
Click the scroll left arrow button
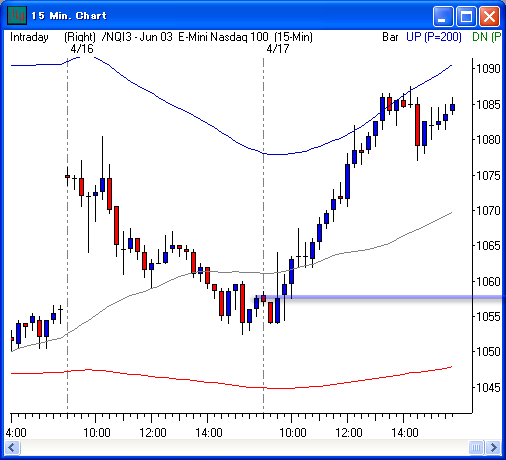(13, 447)
